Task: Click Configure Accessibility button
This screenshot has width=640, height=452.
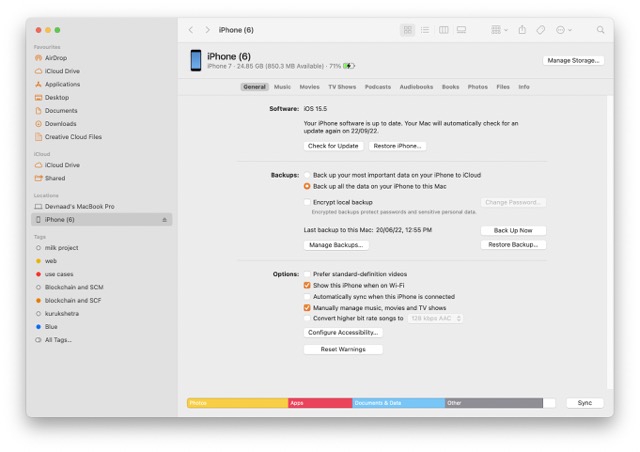Action: (343, 332)
